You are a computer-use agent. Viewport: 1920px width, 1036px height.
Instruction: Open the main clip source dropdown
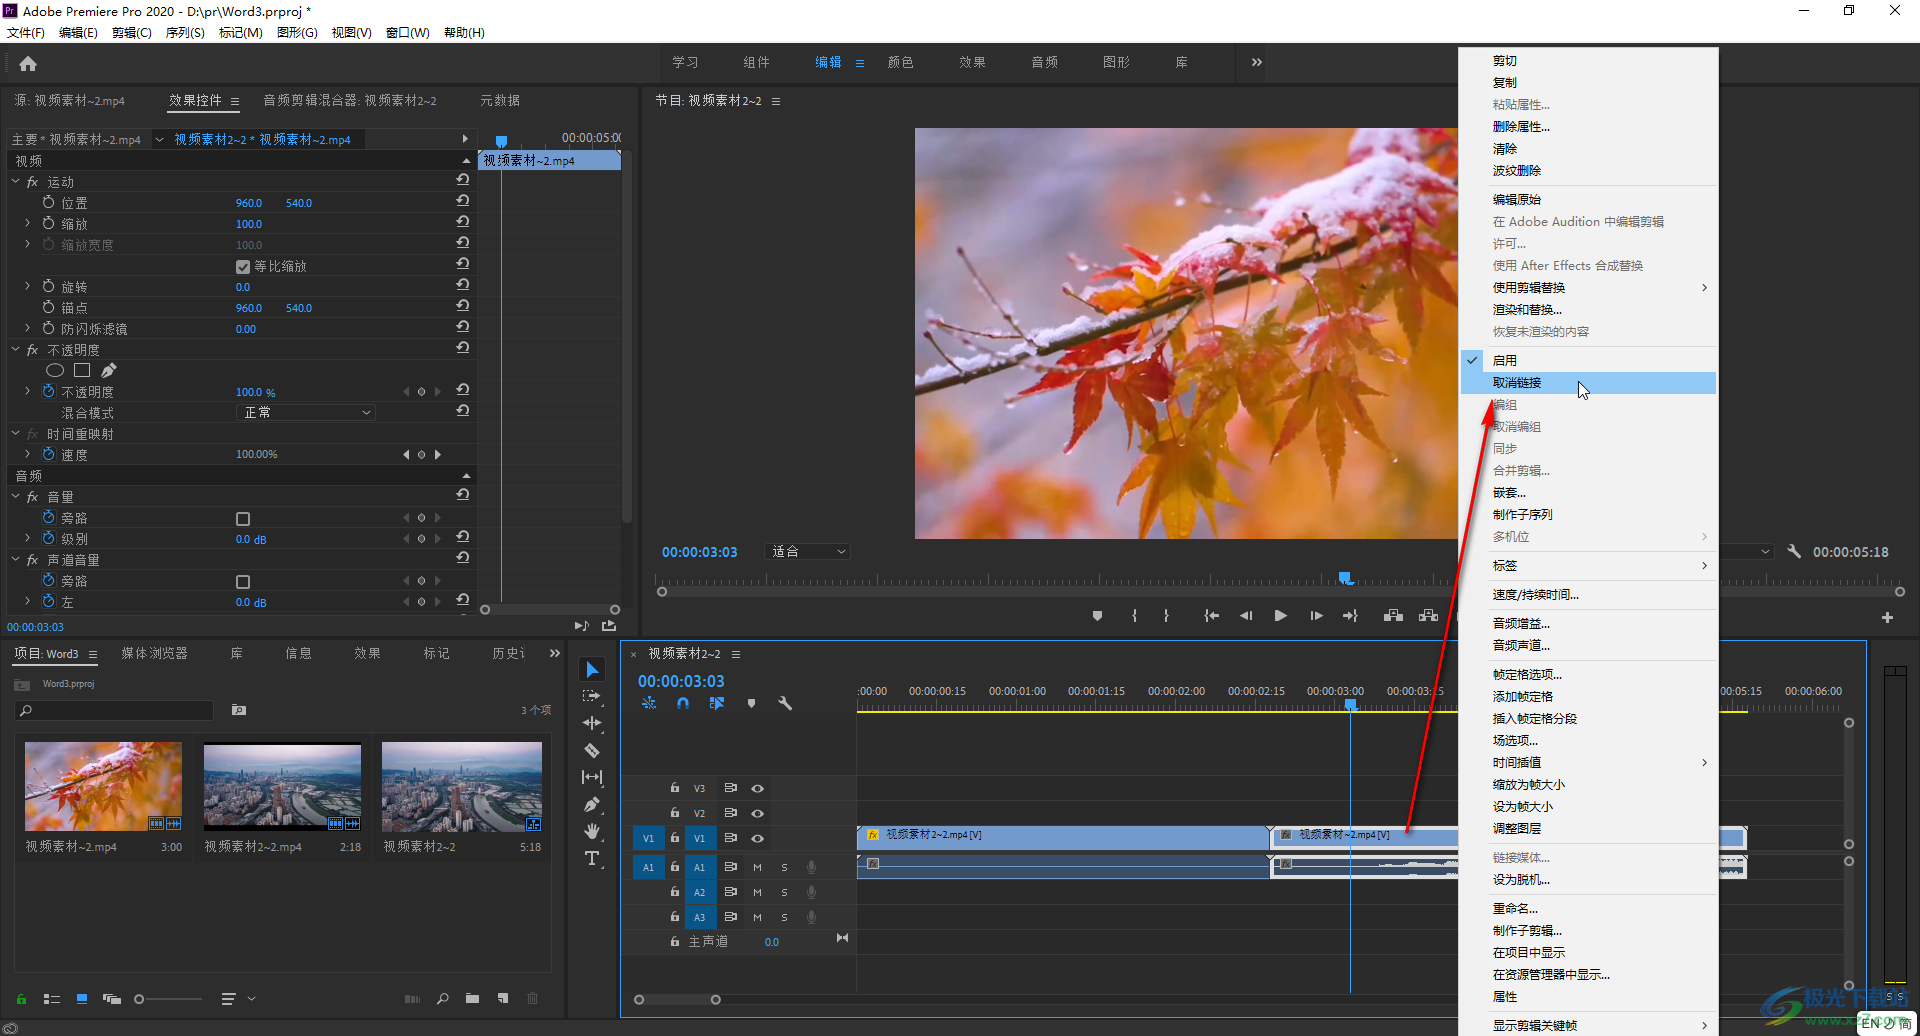click(x=159, y=140)
